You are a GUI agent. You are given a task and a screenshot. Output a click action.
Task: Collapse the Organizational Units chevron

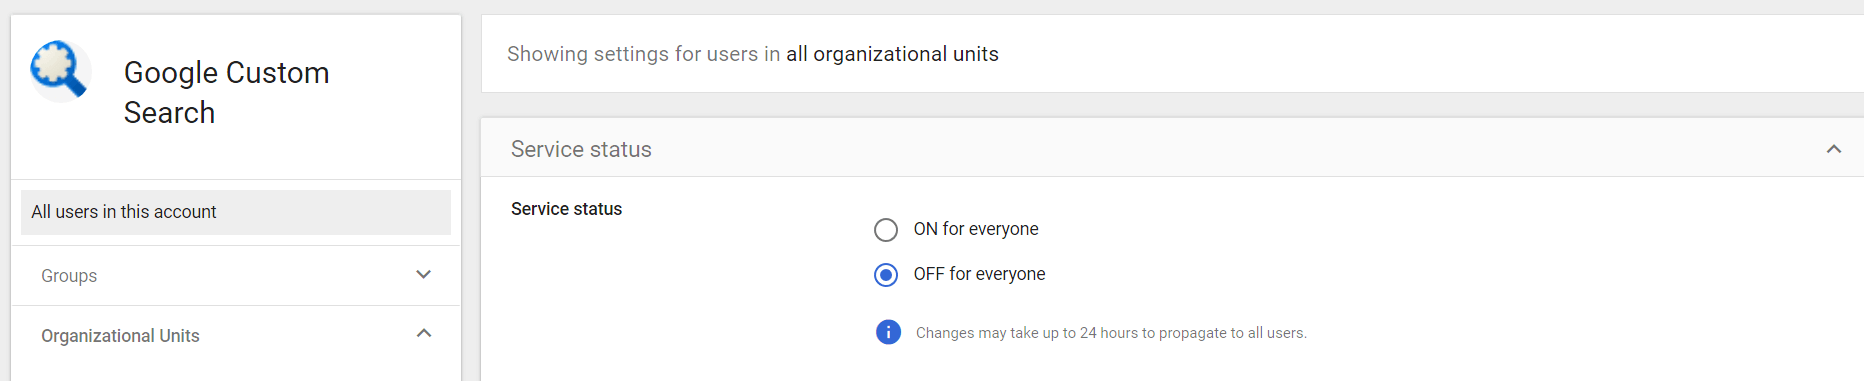coord(424,333)
